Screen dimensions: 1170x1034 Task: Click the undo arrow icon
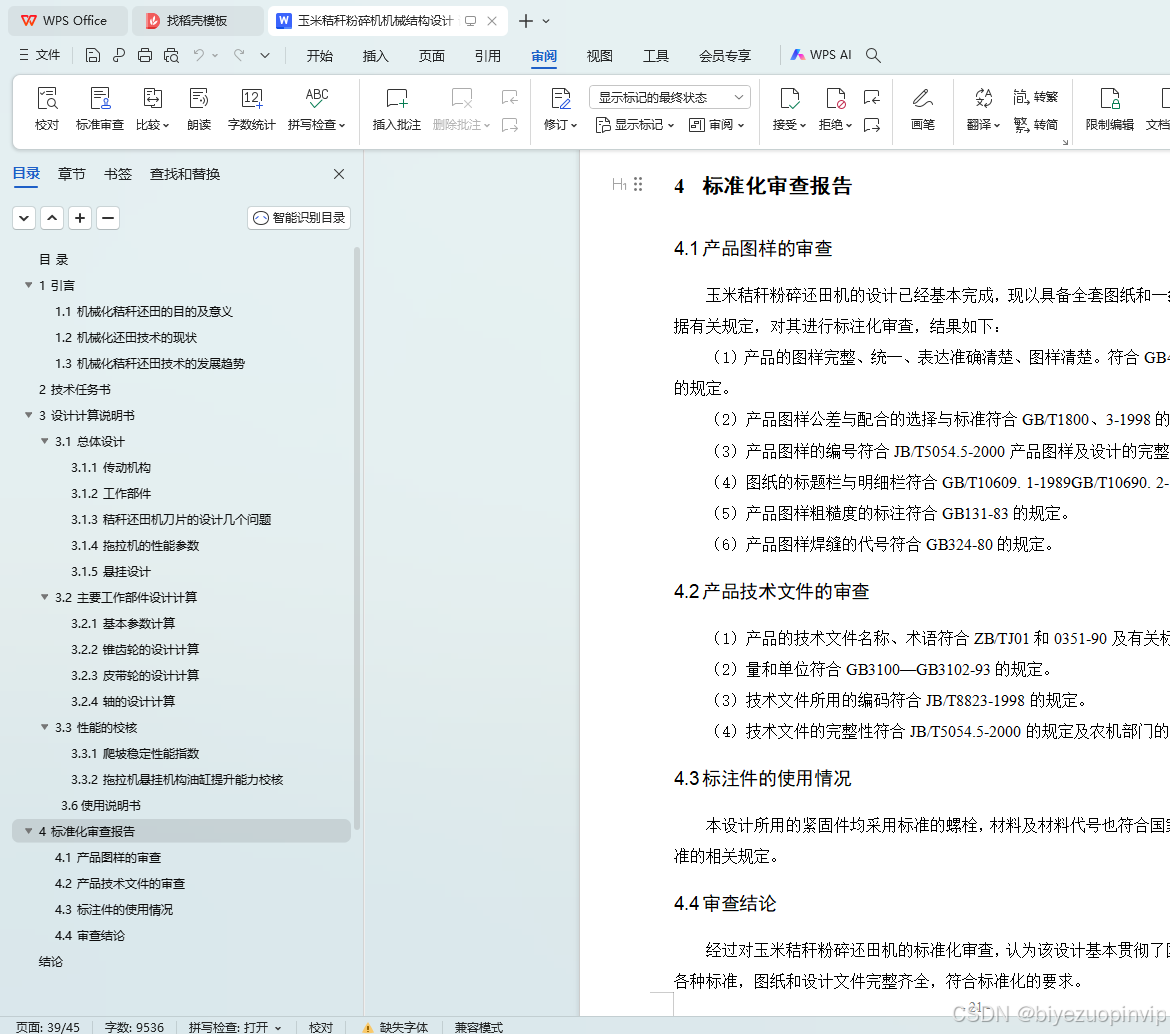[x=198, y=55]
